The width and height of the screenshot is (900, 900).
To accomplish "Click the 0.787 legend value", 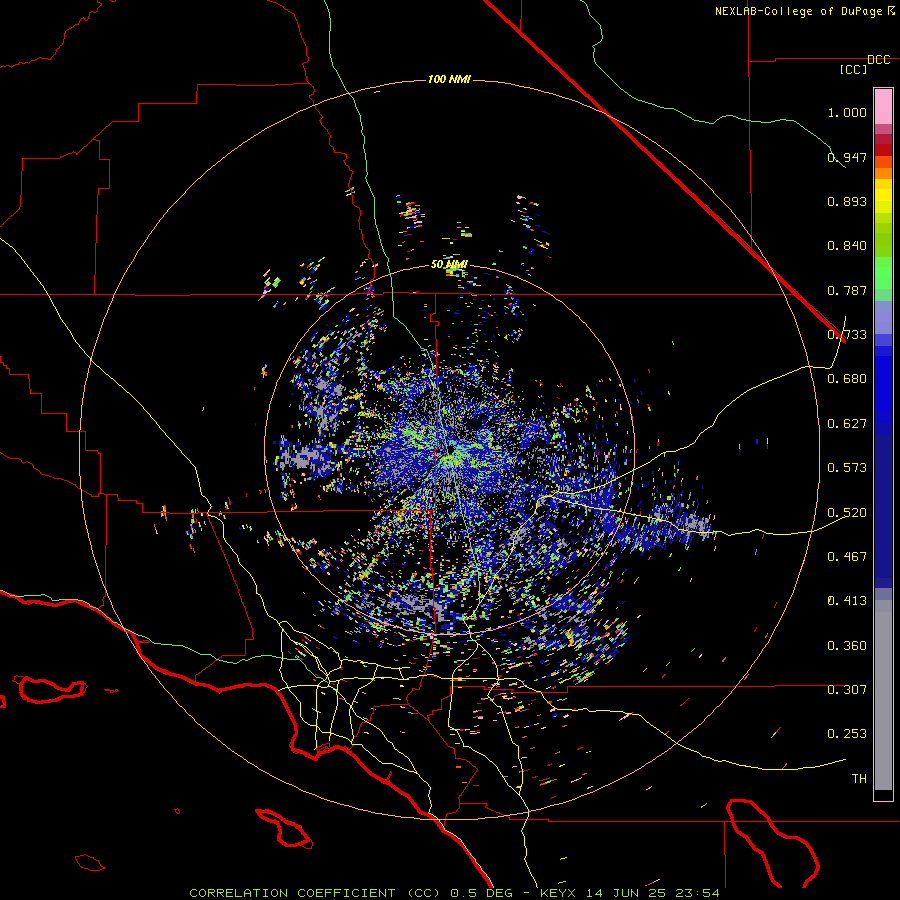I will click(847, 290).
